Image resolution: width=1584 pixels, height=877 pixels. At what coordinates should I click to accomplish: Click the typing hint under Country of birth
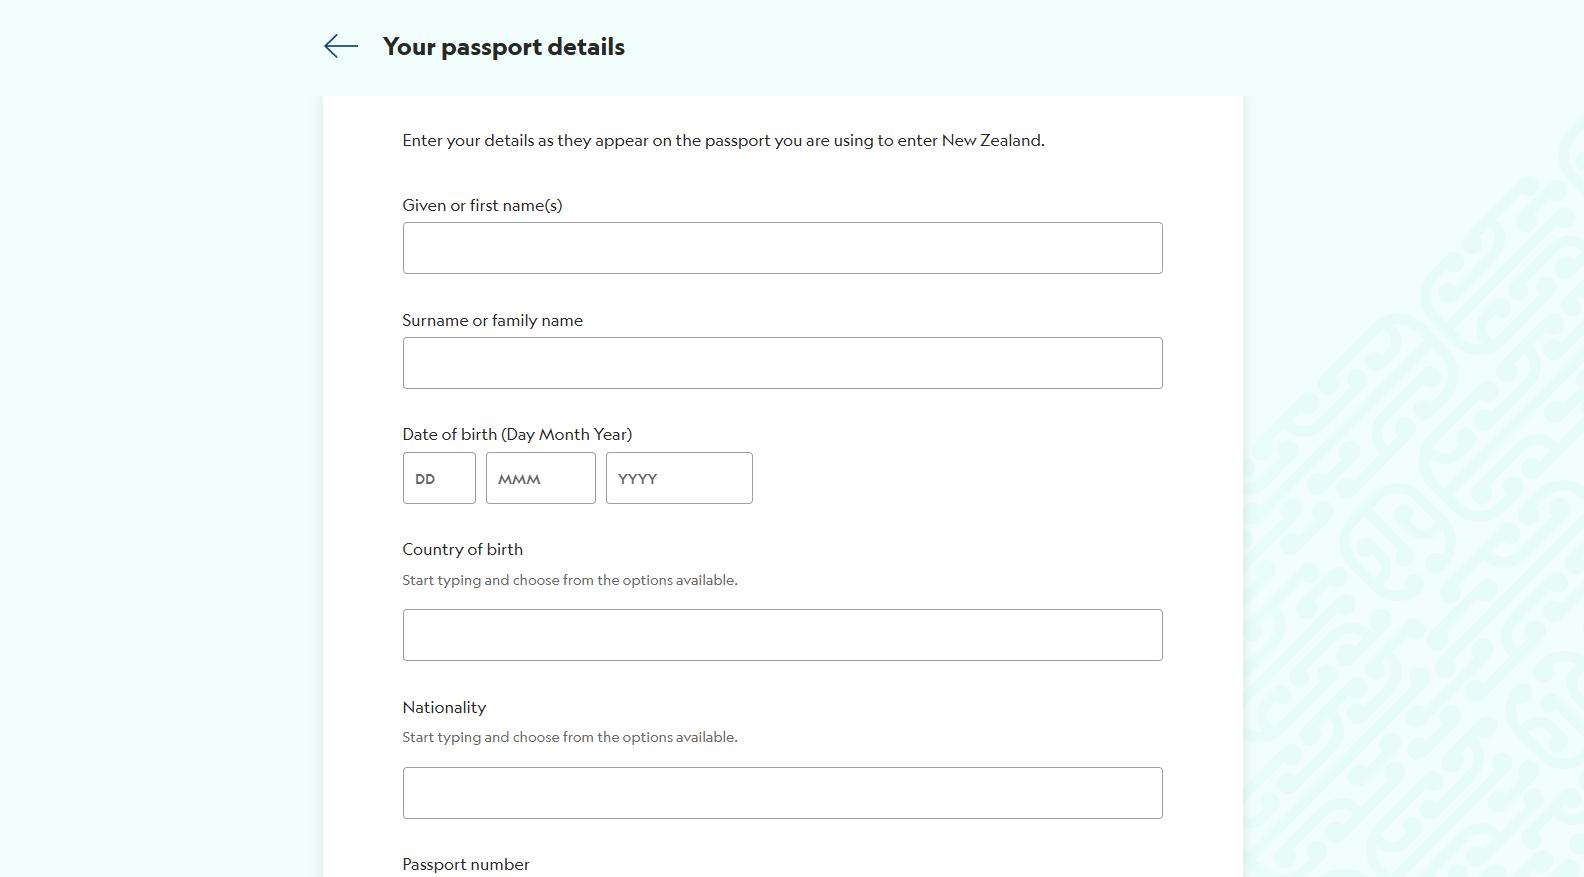coord(570,580)
